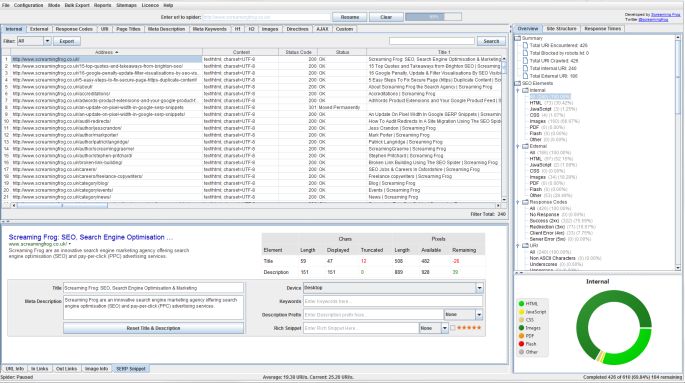Click the up arrow of results table scrollbar
The height and width of the screenshot is (383, 685).
pyautogui.click(x=504, y=59)
